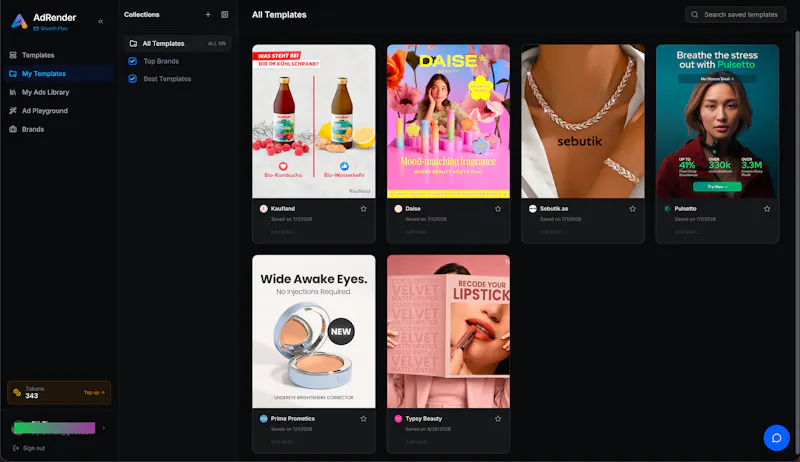800x462 pixels.
Task: Click the Templates sidebar icon
Action: coord(13,55)
